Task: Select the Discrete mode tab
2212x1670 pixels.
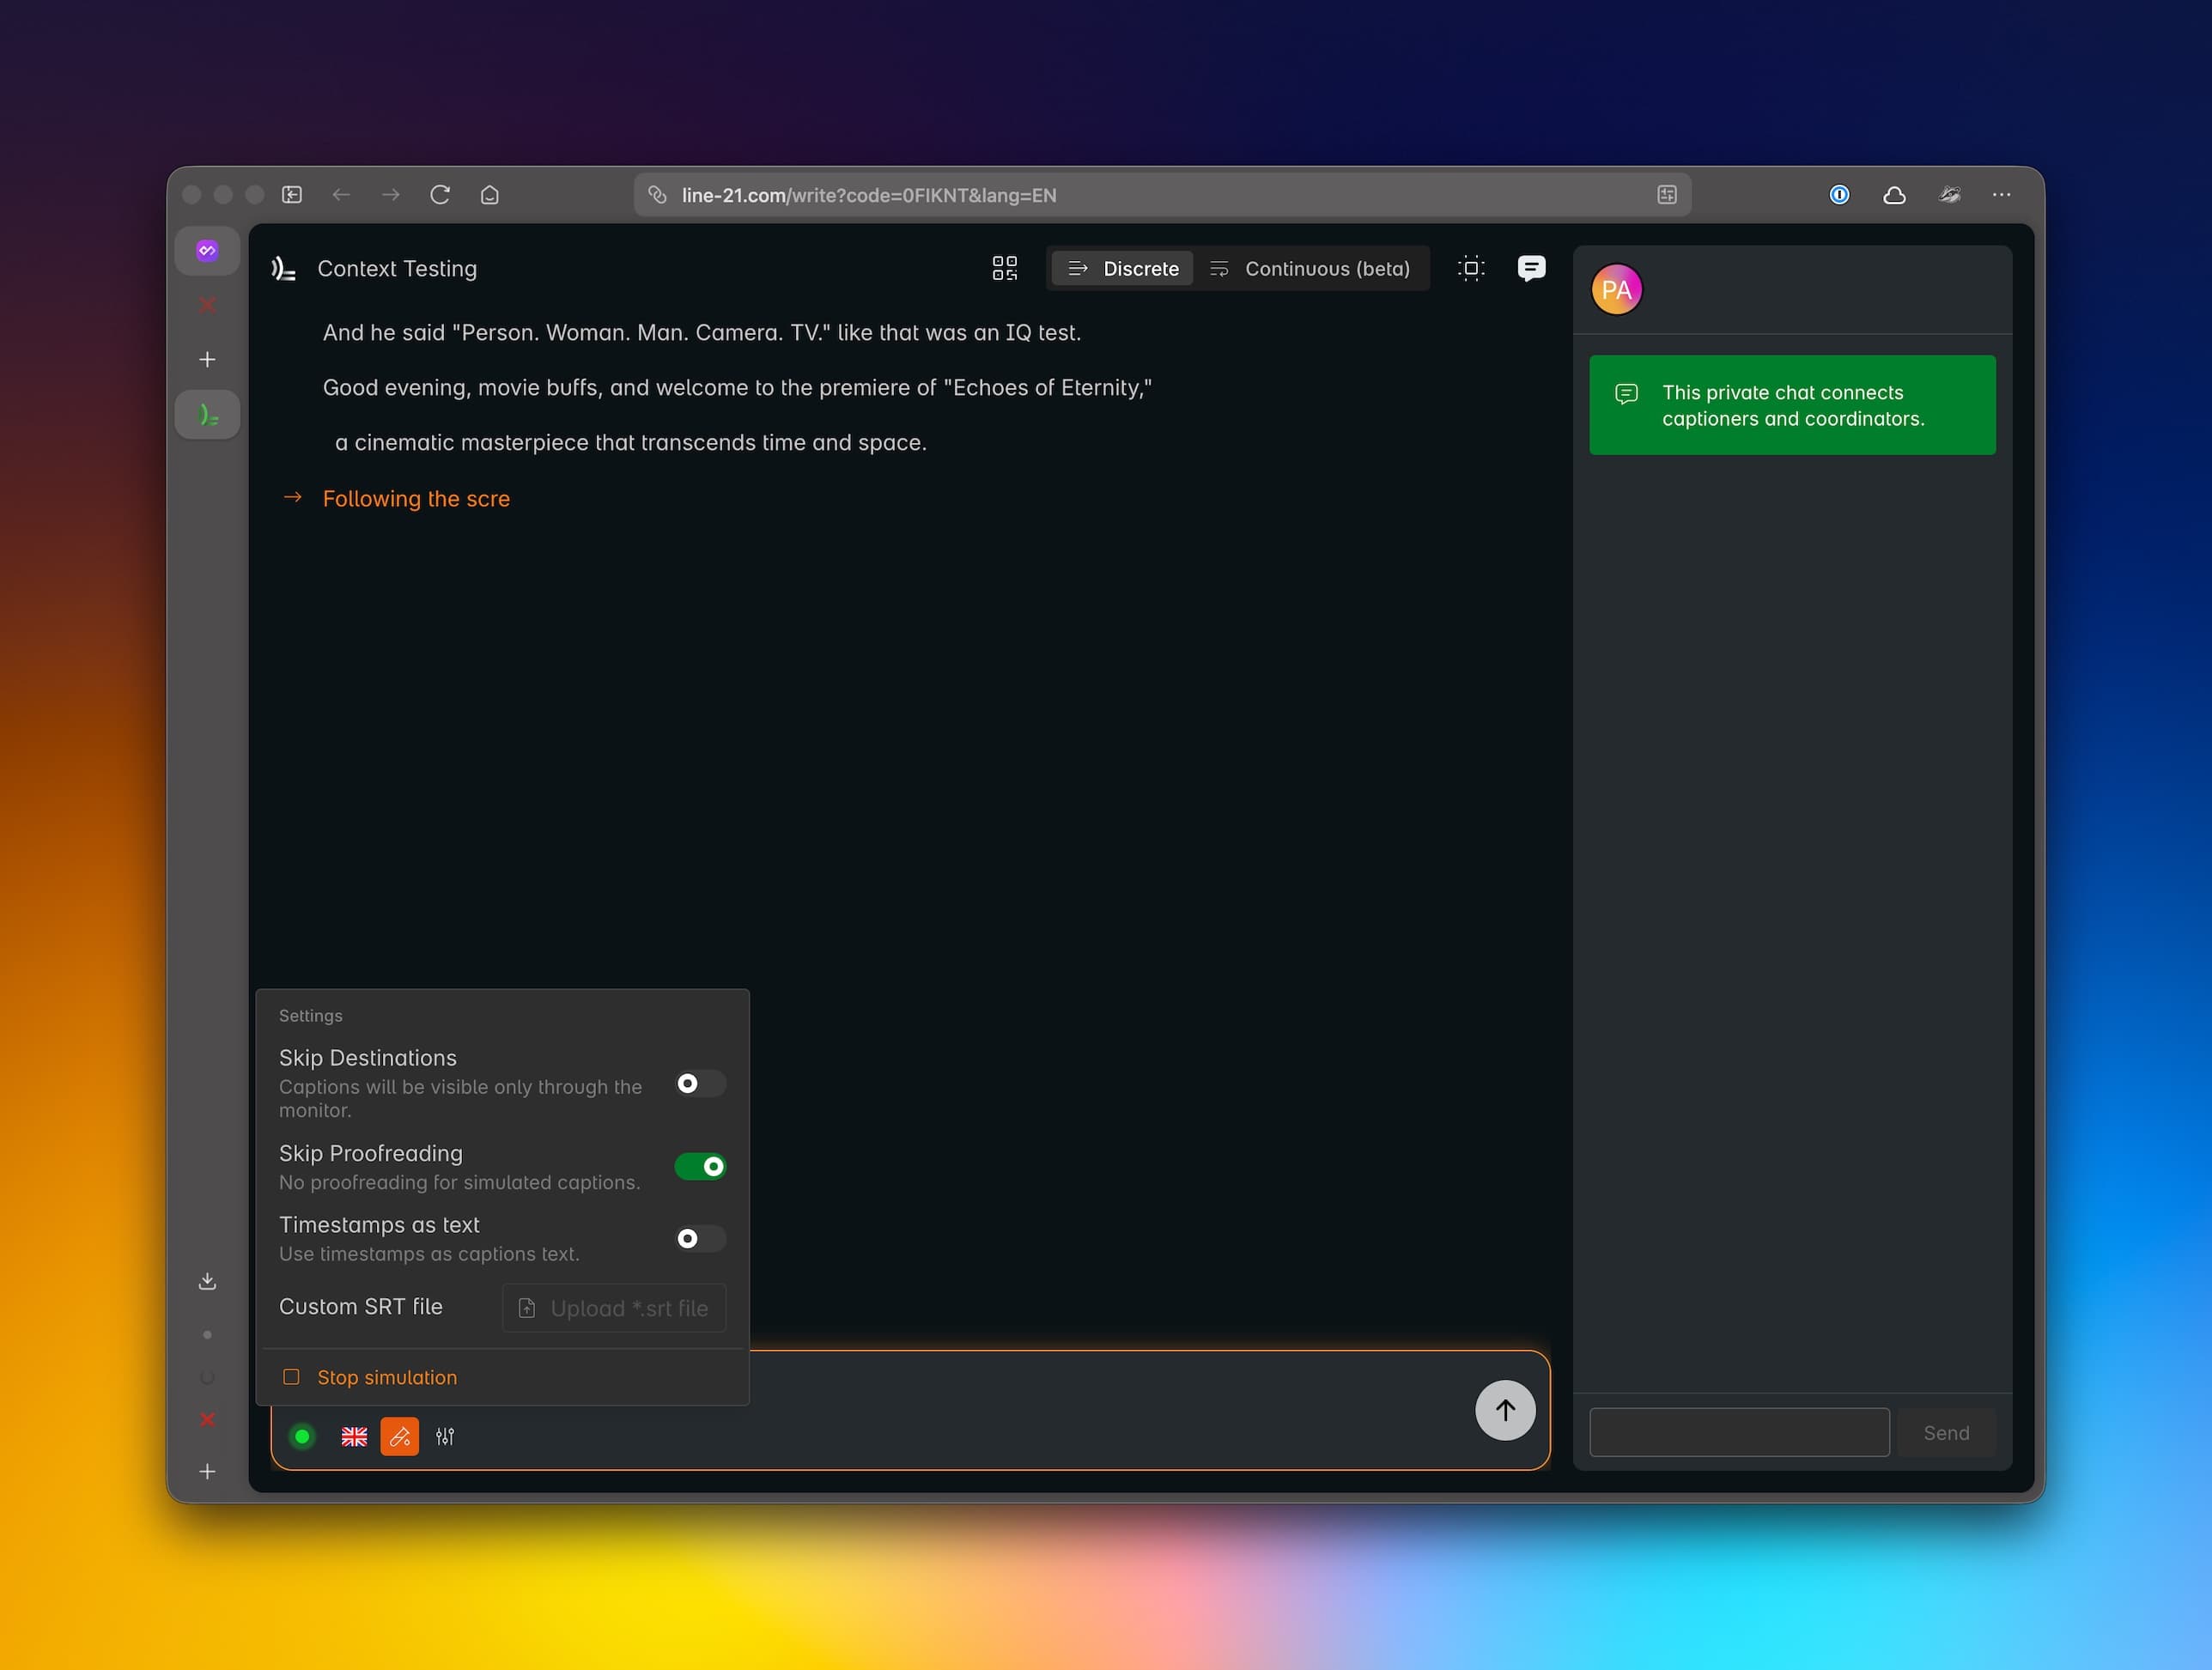Action: [x=1122, y=269]
